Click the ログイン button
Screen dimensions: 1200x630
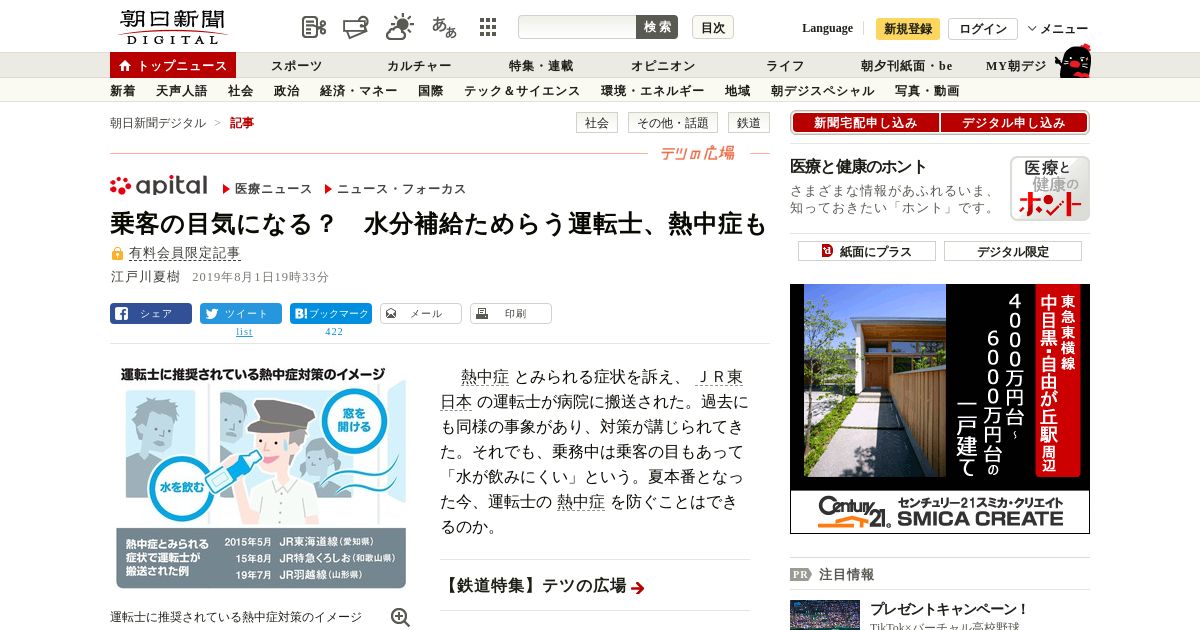click(983, 28)
